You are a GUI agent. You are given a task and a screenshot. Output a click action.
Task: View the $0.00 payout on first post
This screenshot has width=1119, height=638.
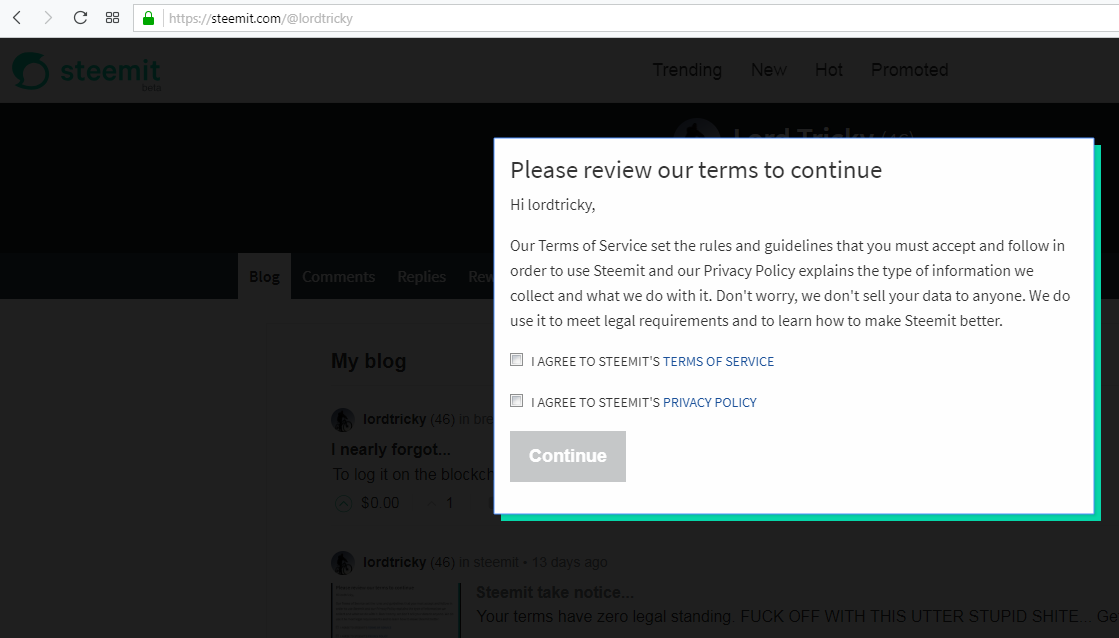380,503
